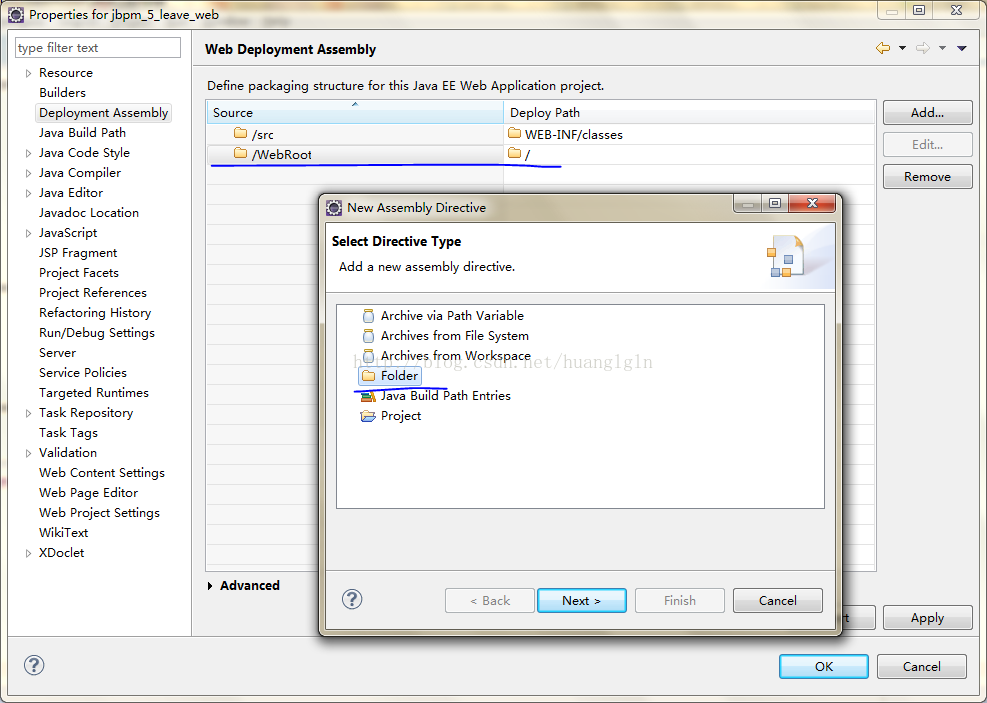The width and height of the screenshot is (987, 703).
Task: Expand the Java Compiler node
Action: (x=28, y=173)
